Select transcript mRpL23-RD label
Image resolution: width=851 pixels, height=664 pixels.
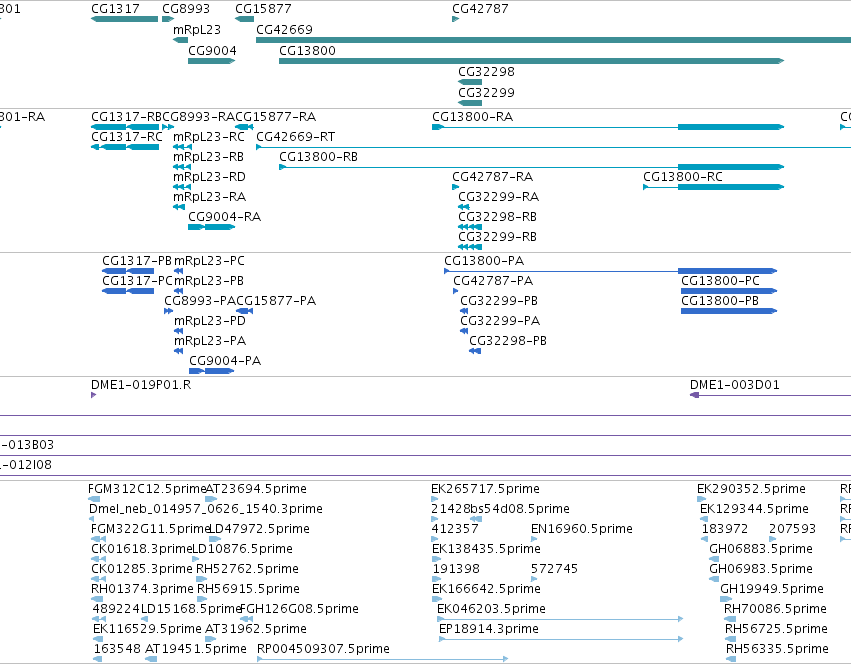(x=209, y=177)
